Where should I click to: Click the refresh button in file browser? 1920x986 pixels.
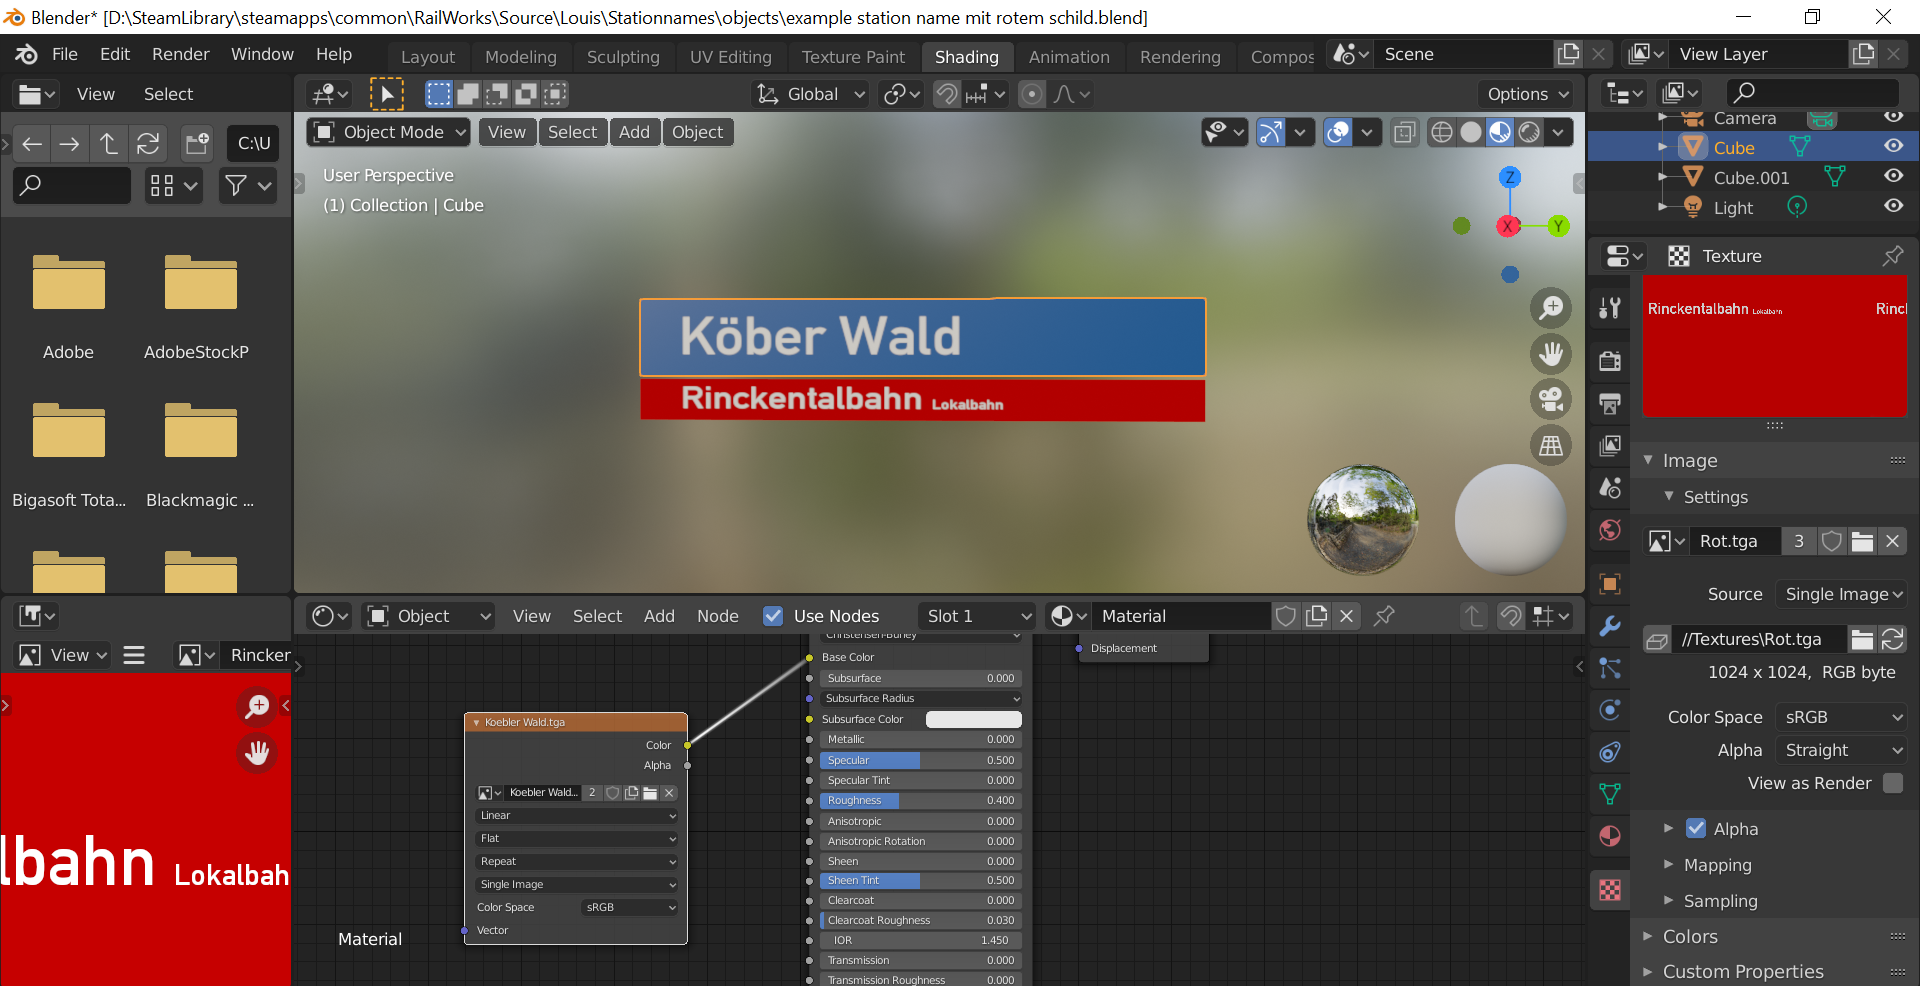(x=148, y=144)
